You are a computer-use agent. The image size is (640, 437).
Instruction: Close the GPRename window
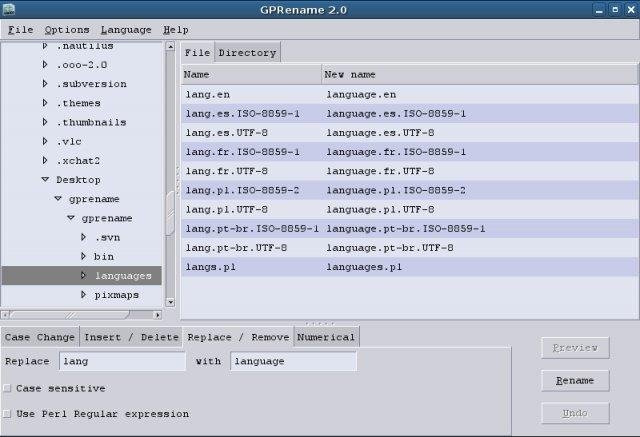pyautogui.click(x=631, y=9)
